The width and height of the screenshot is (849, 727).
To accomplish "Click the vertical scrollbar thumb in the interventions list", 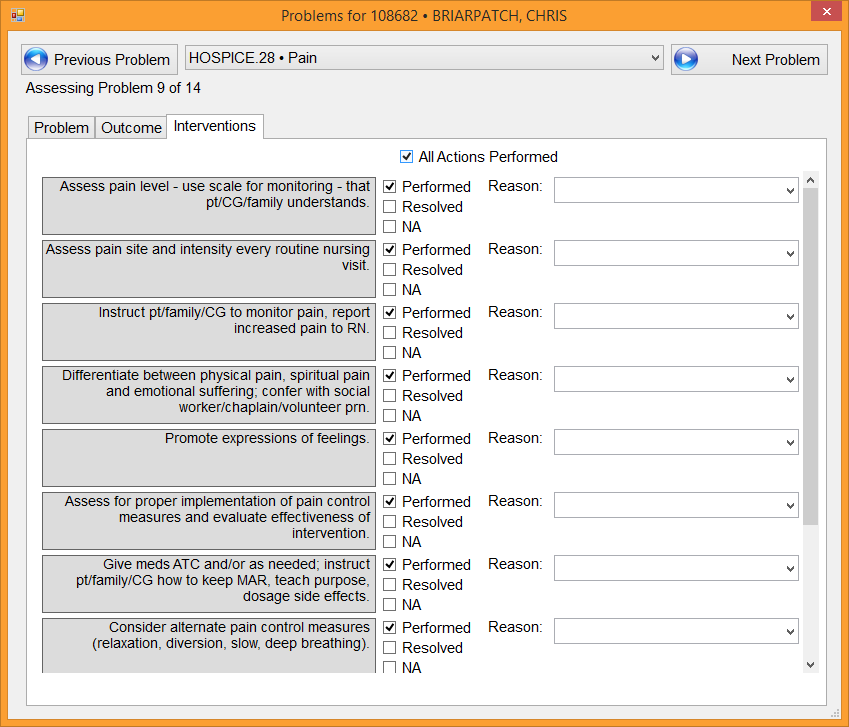I will pos(810,355).
